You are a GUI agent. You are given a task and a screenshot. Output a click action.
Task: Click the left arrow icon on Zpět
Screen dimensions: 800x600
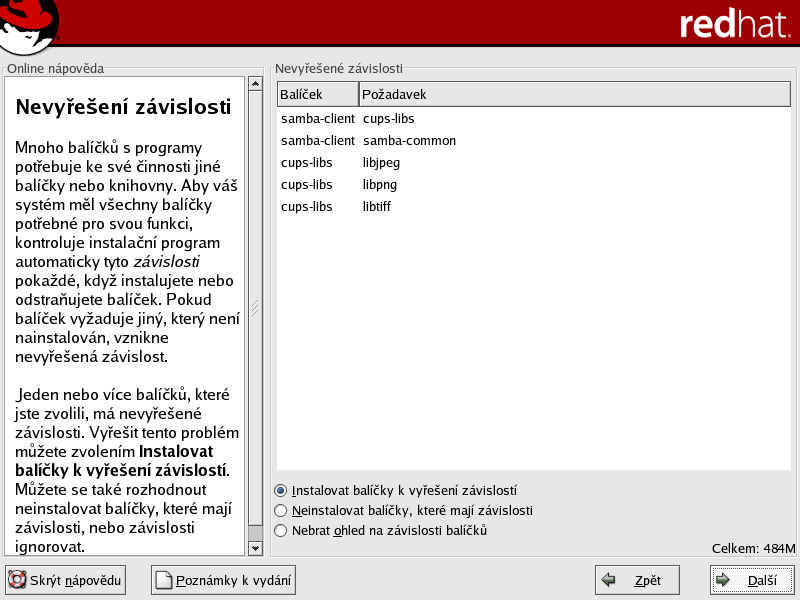tap(608, 580)
